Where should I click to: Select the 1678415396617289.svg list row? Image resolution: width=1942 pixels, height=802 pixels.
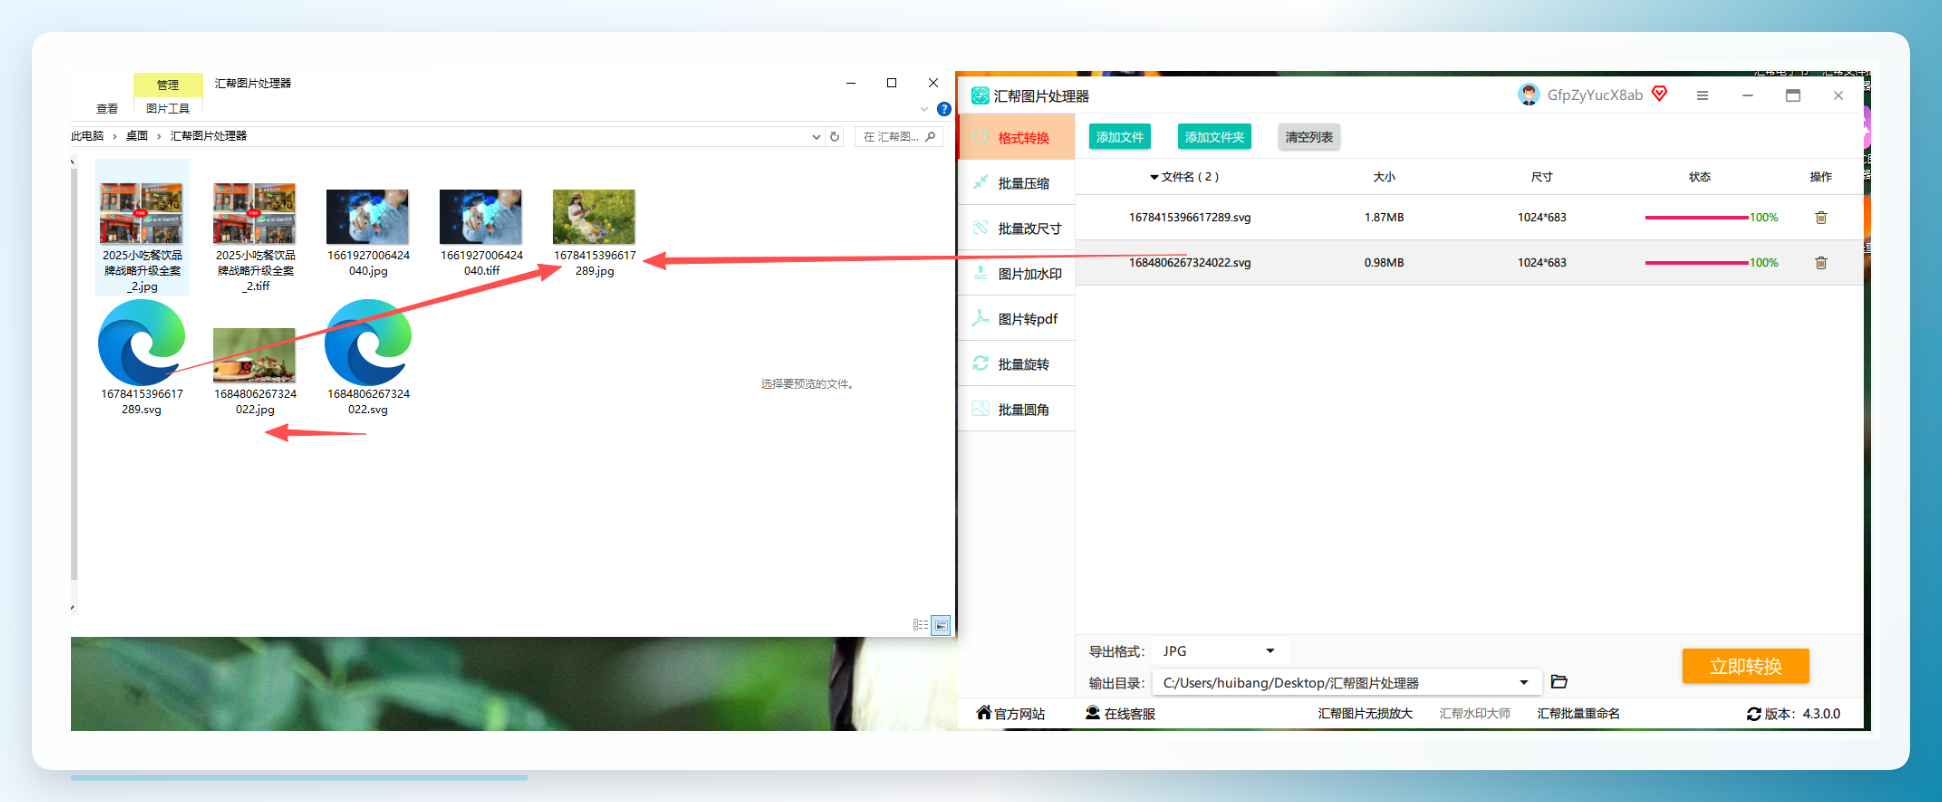[1469, 217]
